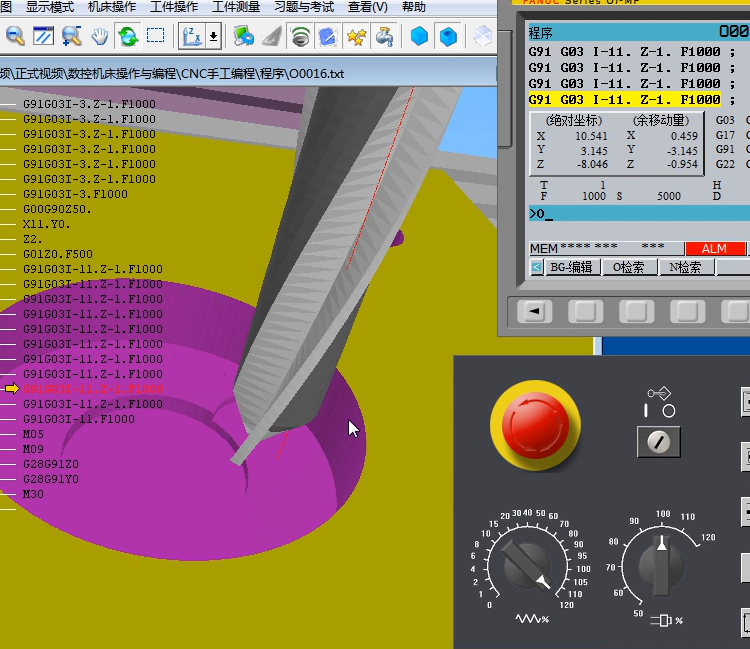Activate the pan hand tool

(x=99, y=36)
